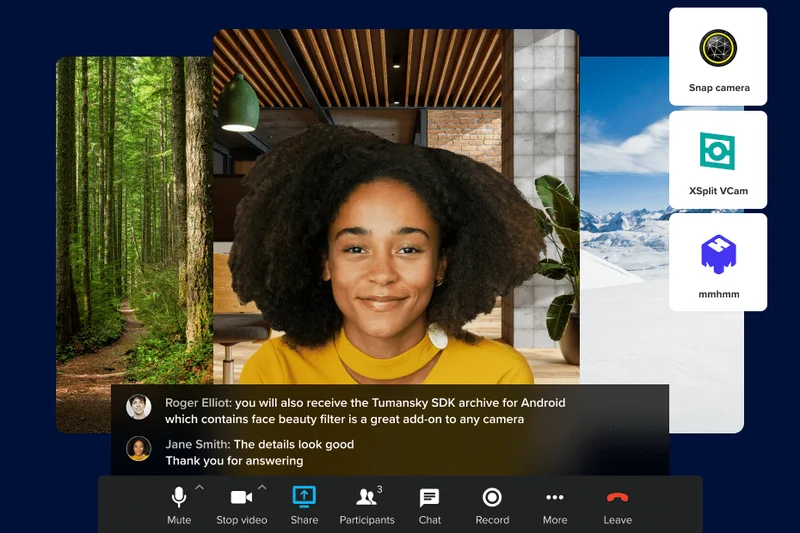
Task: Expand audio options arrow next to Mute
Action: tap(199, 488)
